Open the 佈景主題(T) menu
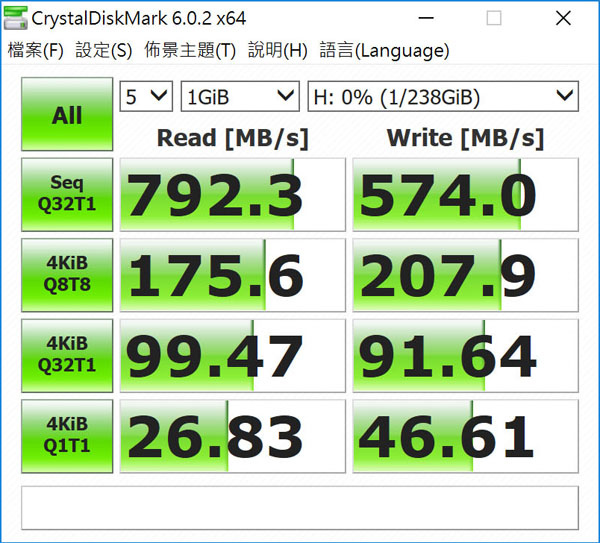 click(190, 50)
